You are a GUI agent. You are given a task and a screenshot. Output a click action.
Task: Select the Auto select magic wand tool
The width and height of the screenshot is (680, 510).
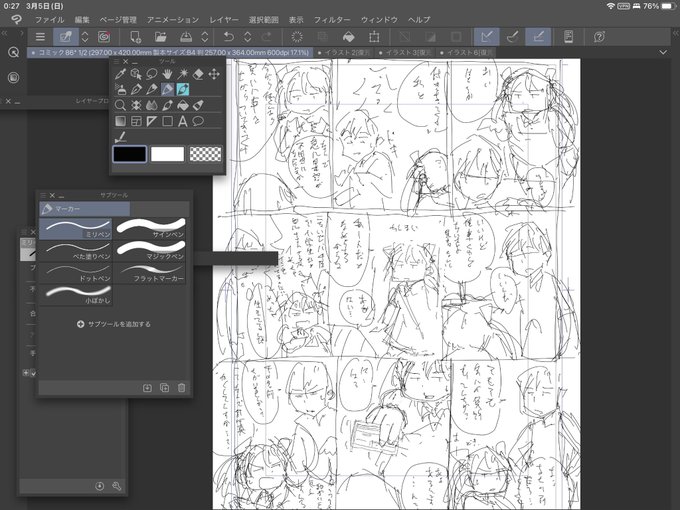tap(183, 74)
